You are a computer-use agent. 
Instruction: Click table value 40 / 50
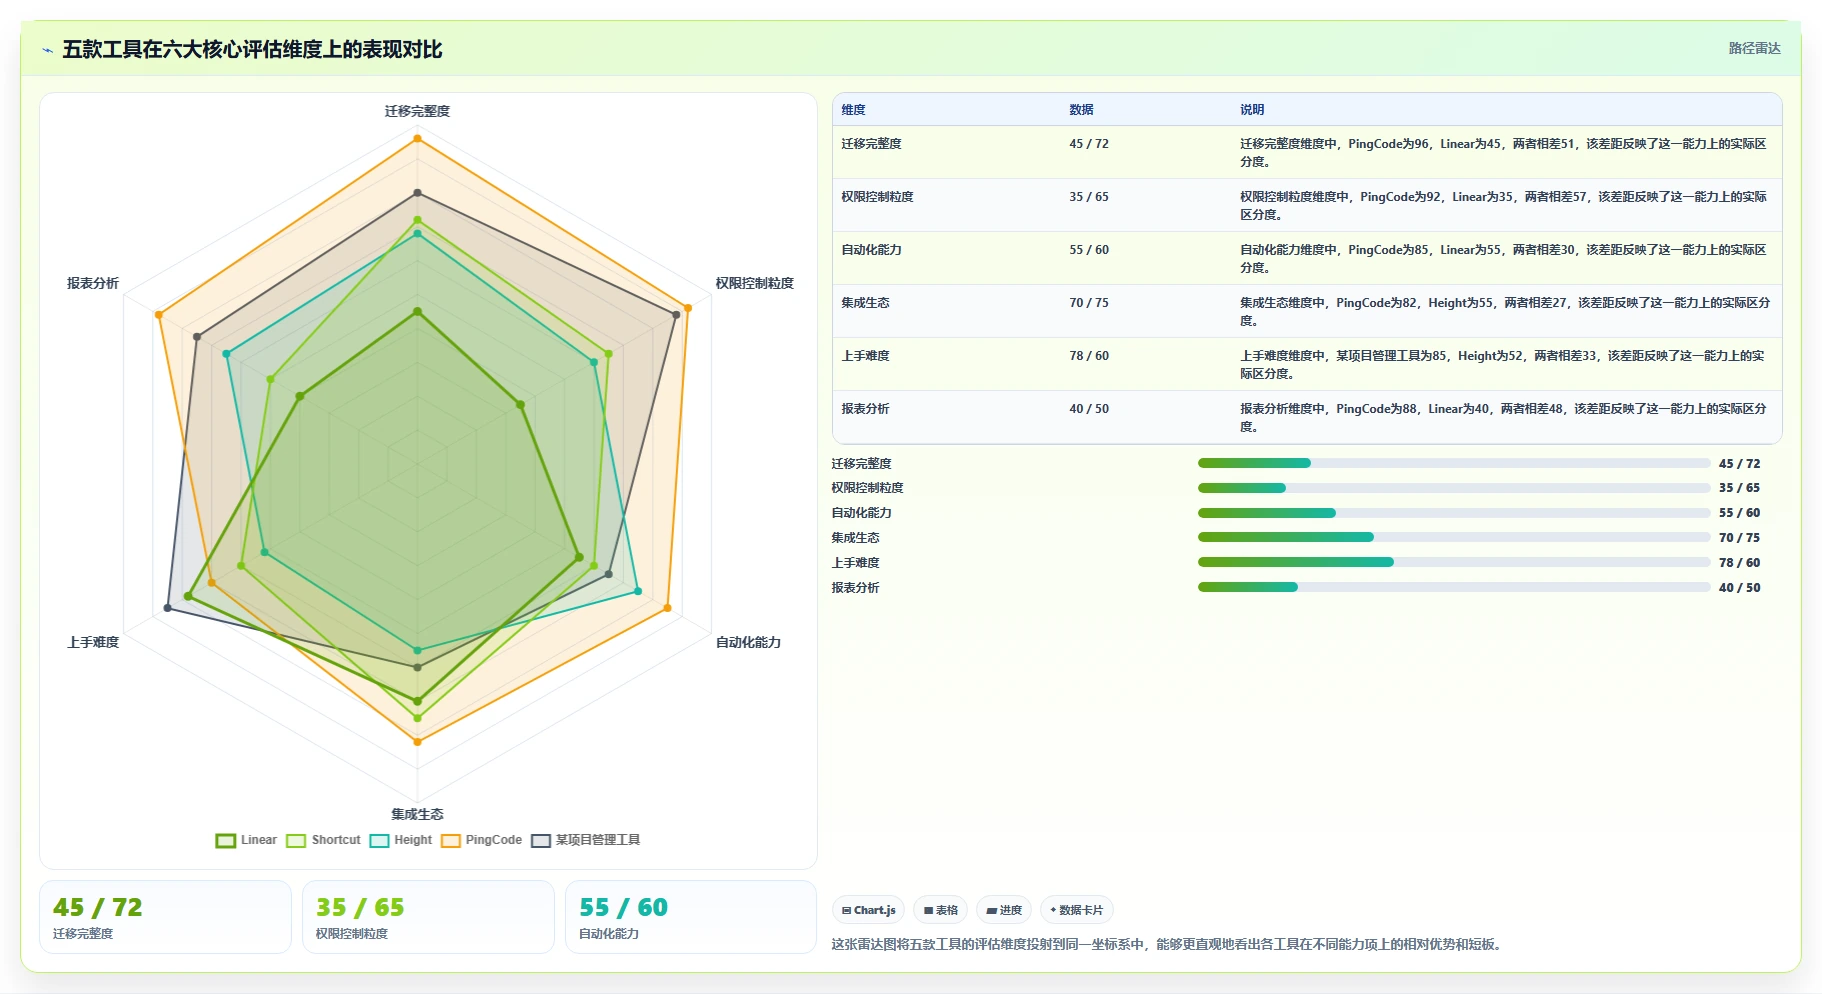1089,409
